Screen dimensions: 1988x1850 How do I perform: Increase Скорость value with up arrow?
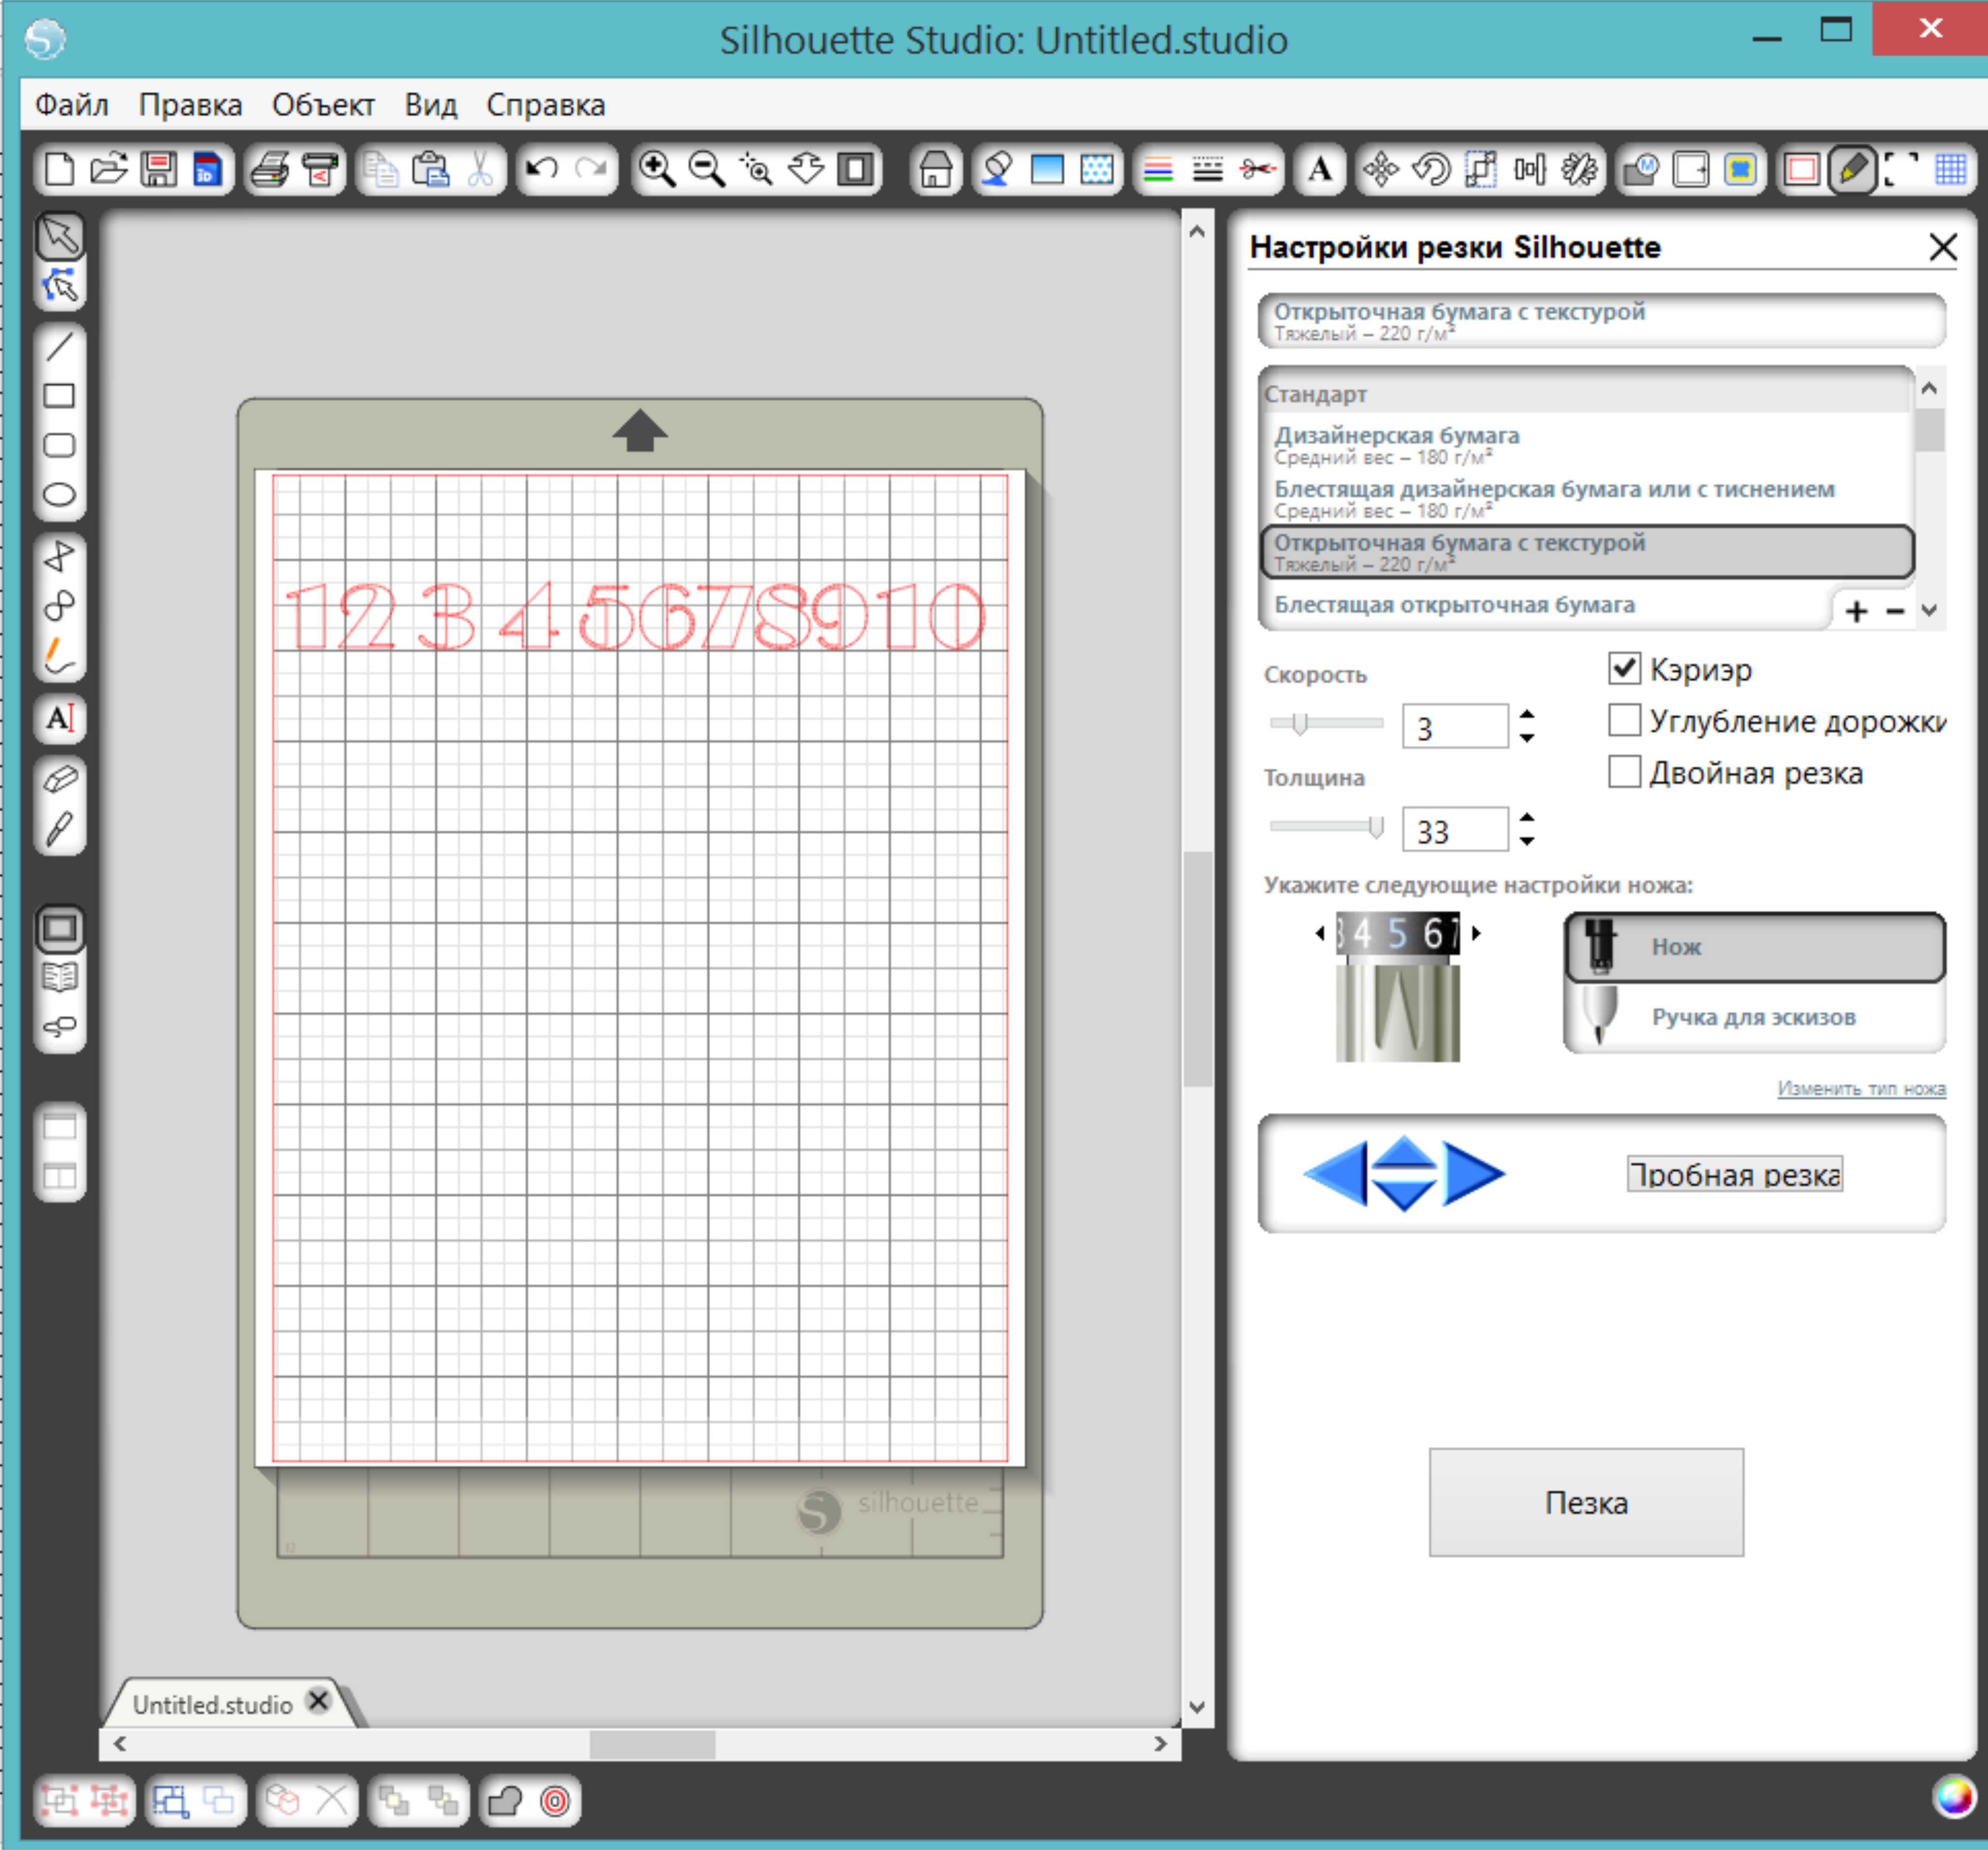click(x=1527, y=715)
